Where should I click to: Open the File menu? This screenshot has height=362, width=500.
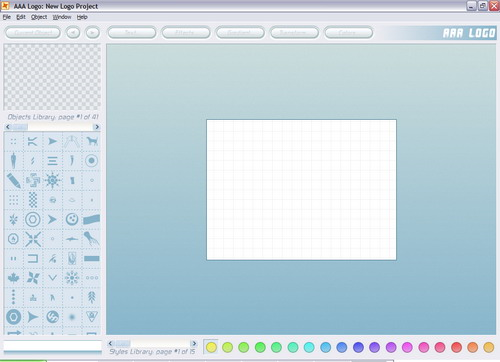click(7, 17)
